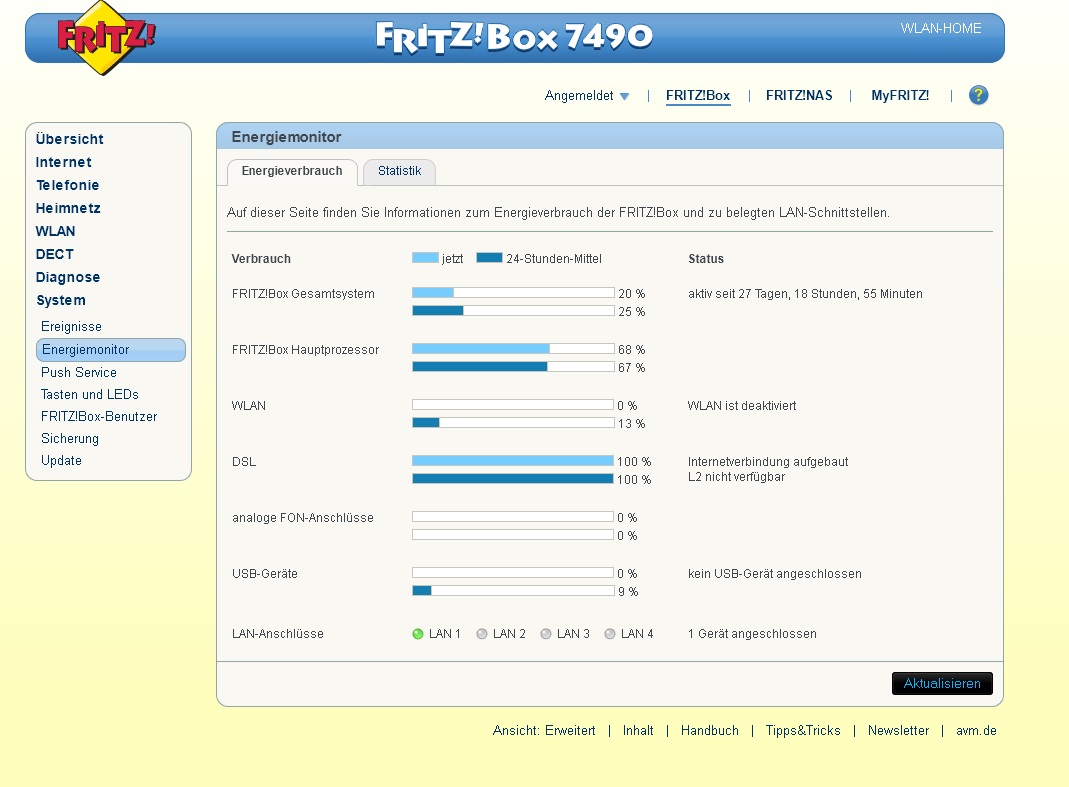The height and width of the screenshot is (787, 1069).
Task: Click the WLAN-HOME header text
Action: [x=941, y=28]
